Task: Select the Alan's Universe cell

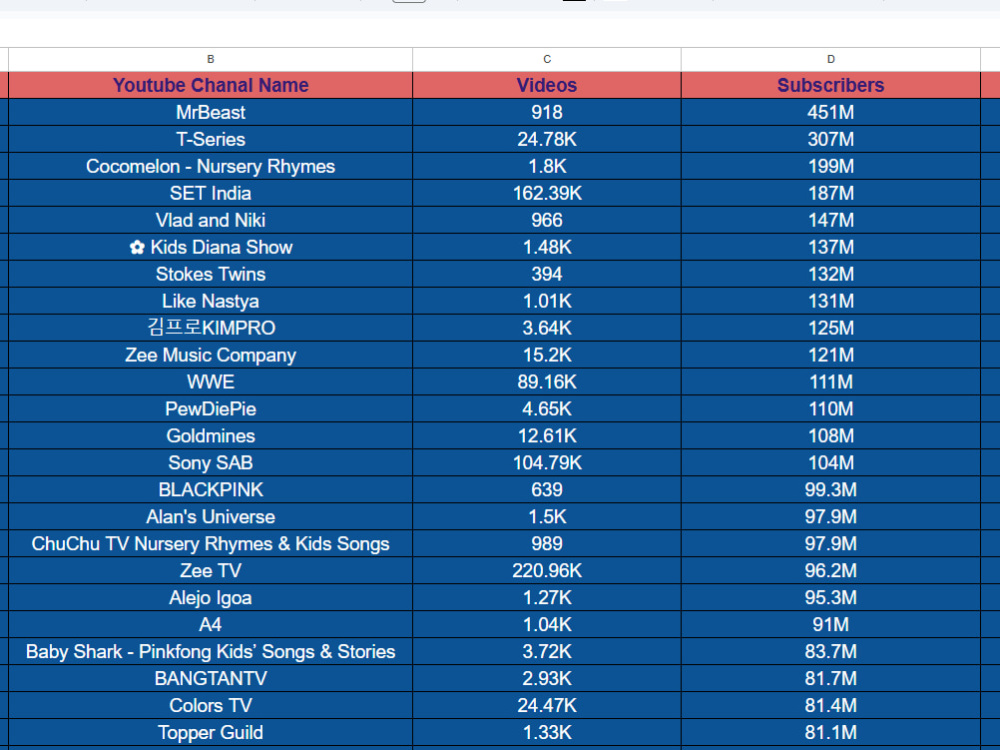Action: [210, 517]
